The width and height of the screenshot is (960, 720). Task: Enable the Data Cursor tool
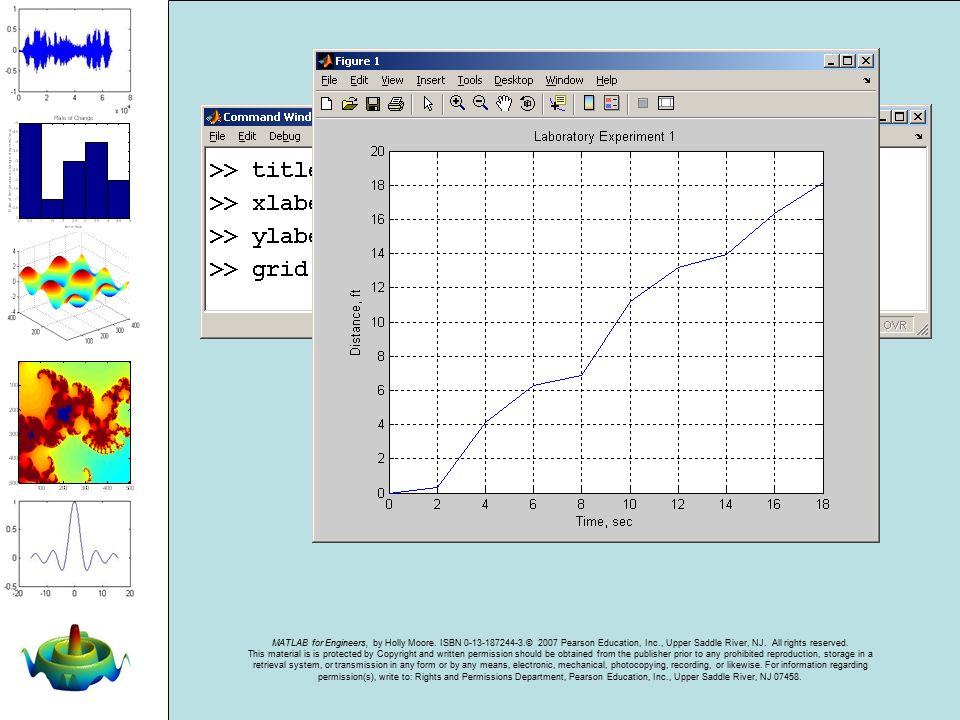tap(558, 103)
